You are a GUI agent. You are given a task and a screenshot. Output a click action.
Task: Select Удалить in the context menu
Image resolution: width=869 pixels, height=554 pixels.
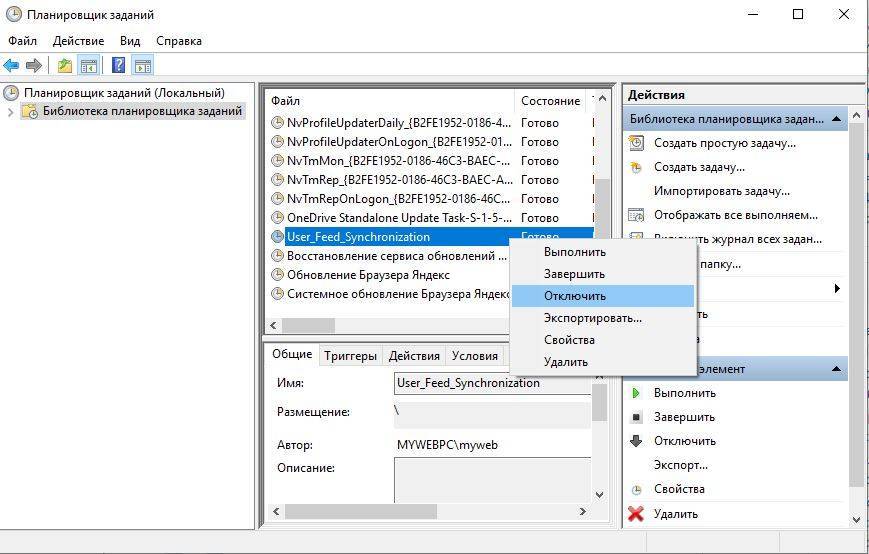[565, 362]
